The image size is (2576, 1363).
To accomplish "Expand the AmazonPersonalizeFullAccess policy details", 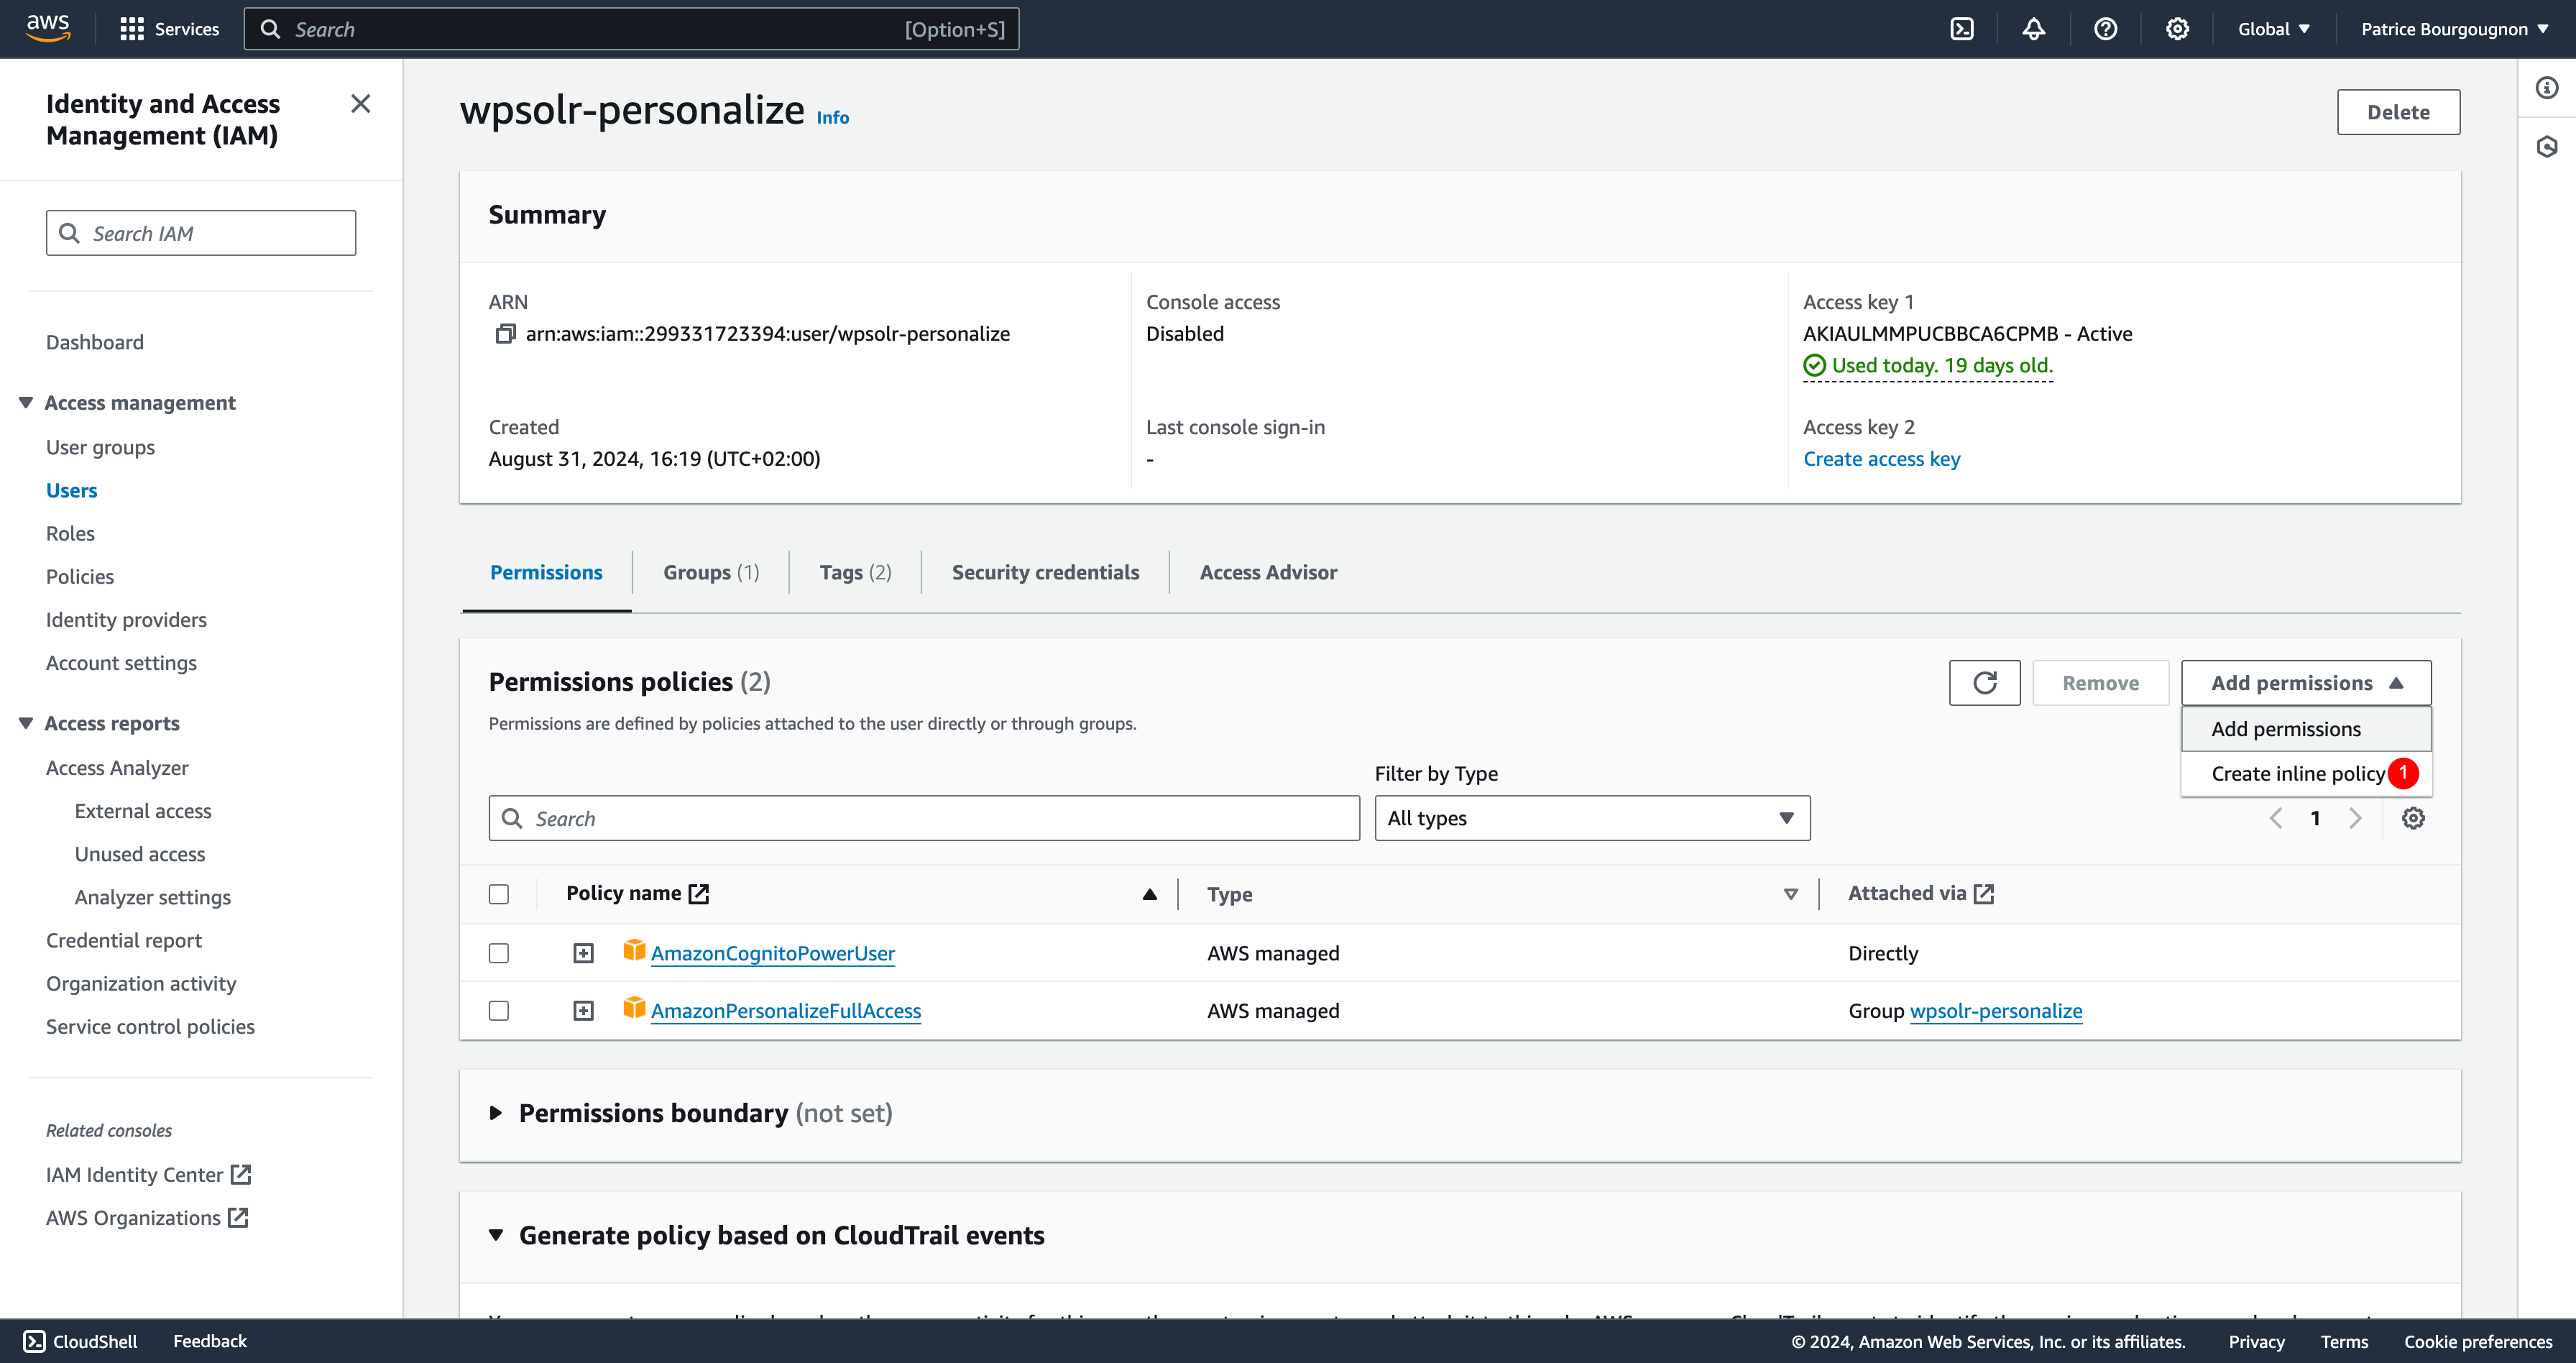I will tap(583, 1011).
